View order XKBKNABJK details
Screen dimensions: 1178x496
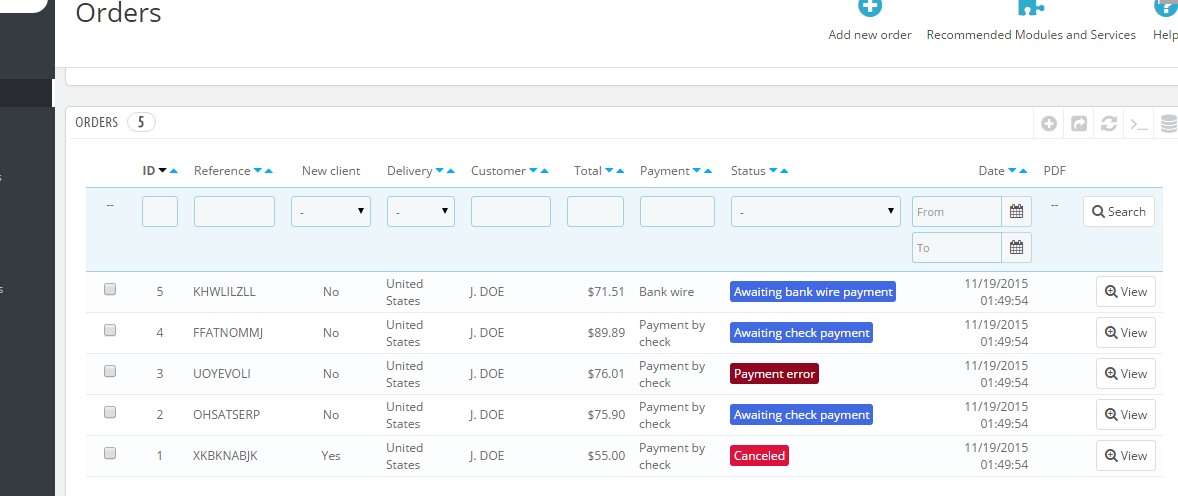tap(1125, 455)
